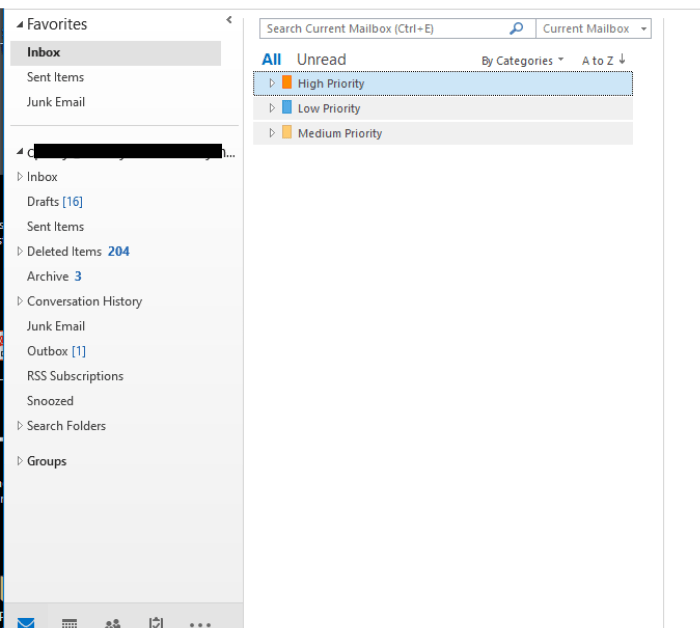Image resolution: width=700 pixels, height=628 pixels.
Task: Open the Tasks view icon
Action: pos(156,622)
